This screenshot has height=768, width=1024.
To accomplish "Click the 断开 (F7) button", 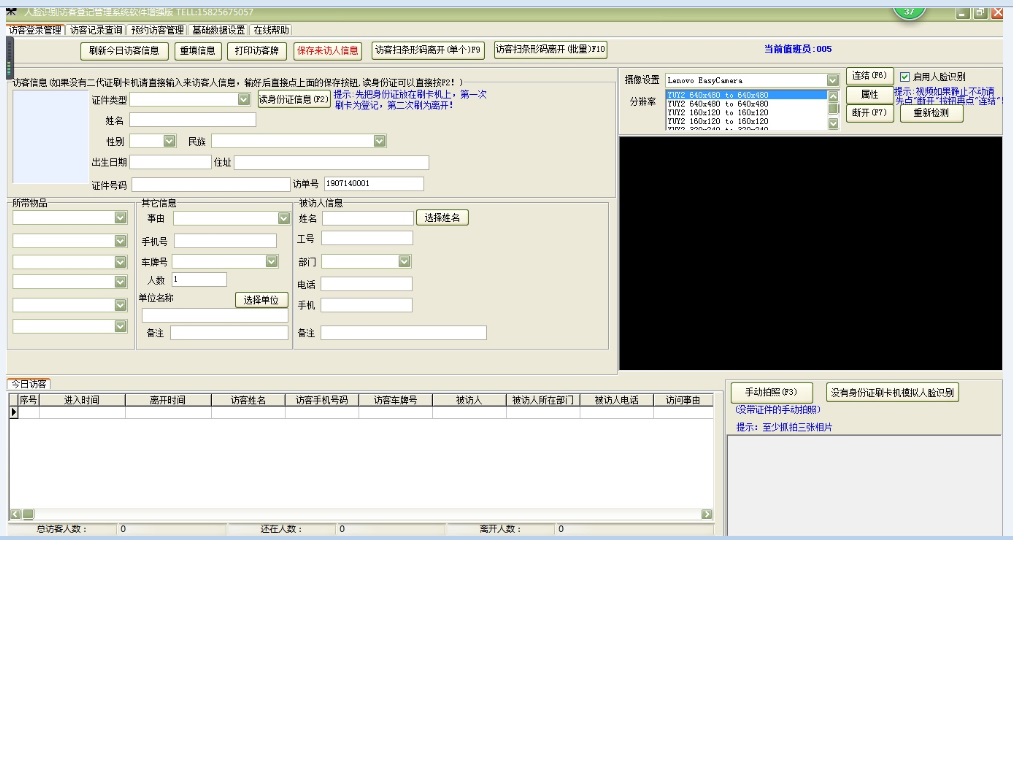I will pos(869,113).
